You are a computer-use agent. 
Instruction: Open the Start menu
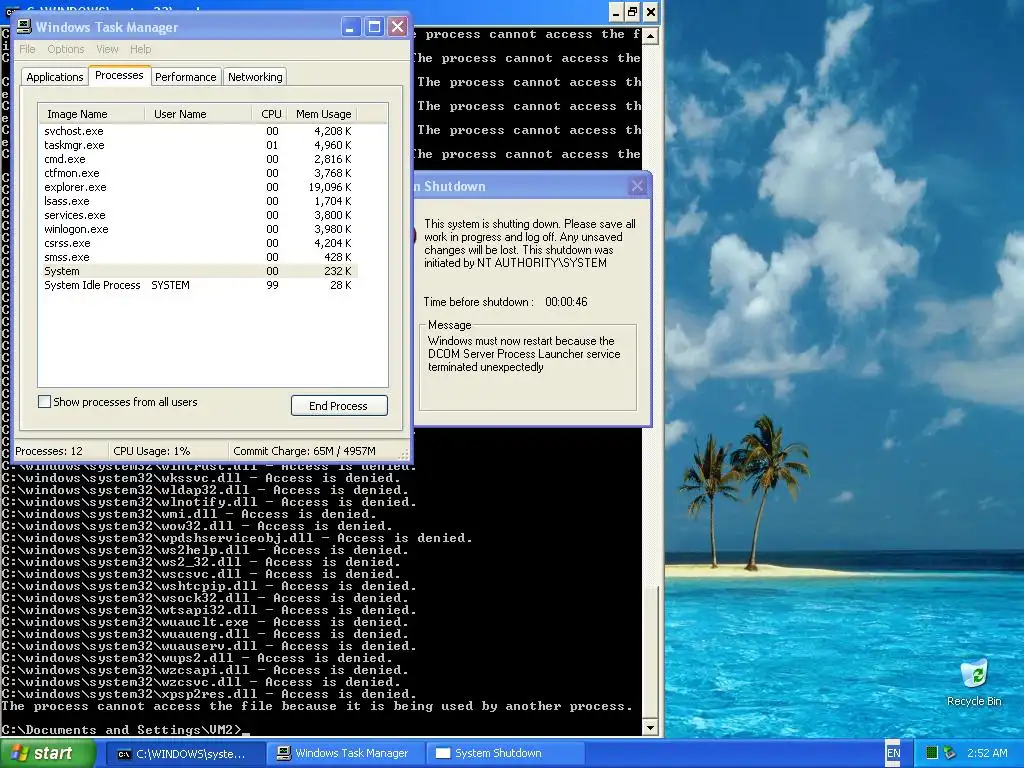click(x=47, y=753)
